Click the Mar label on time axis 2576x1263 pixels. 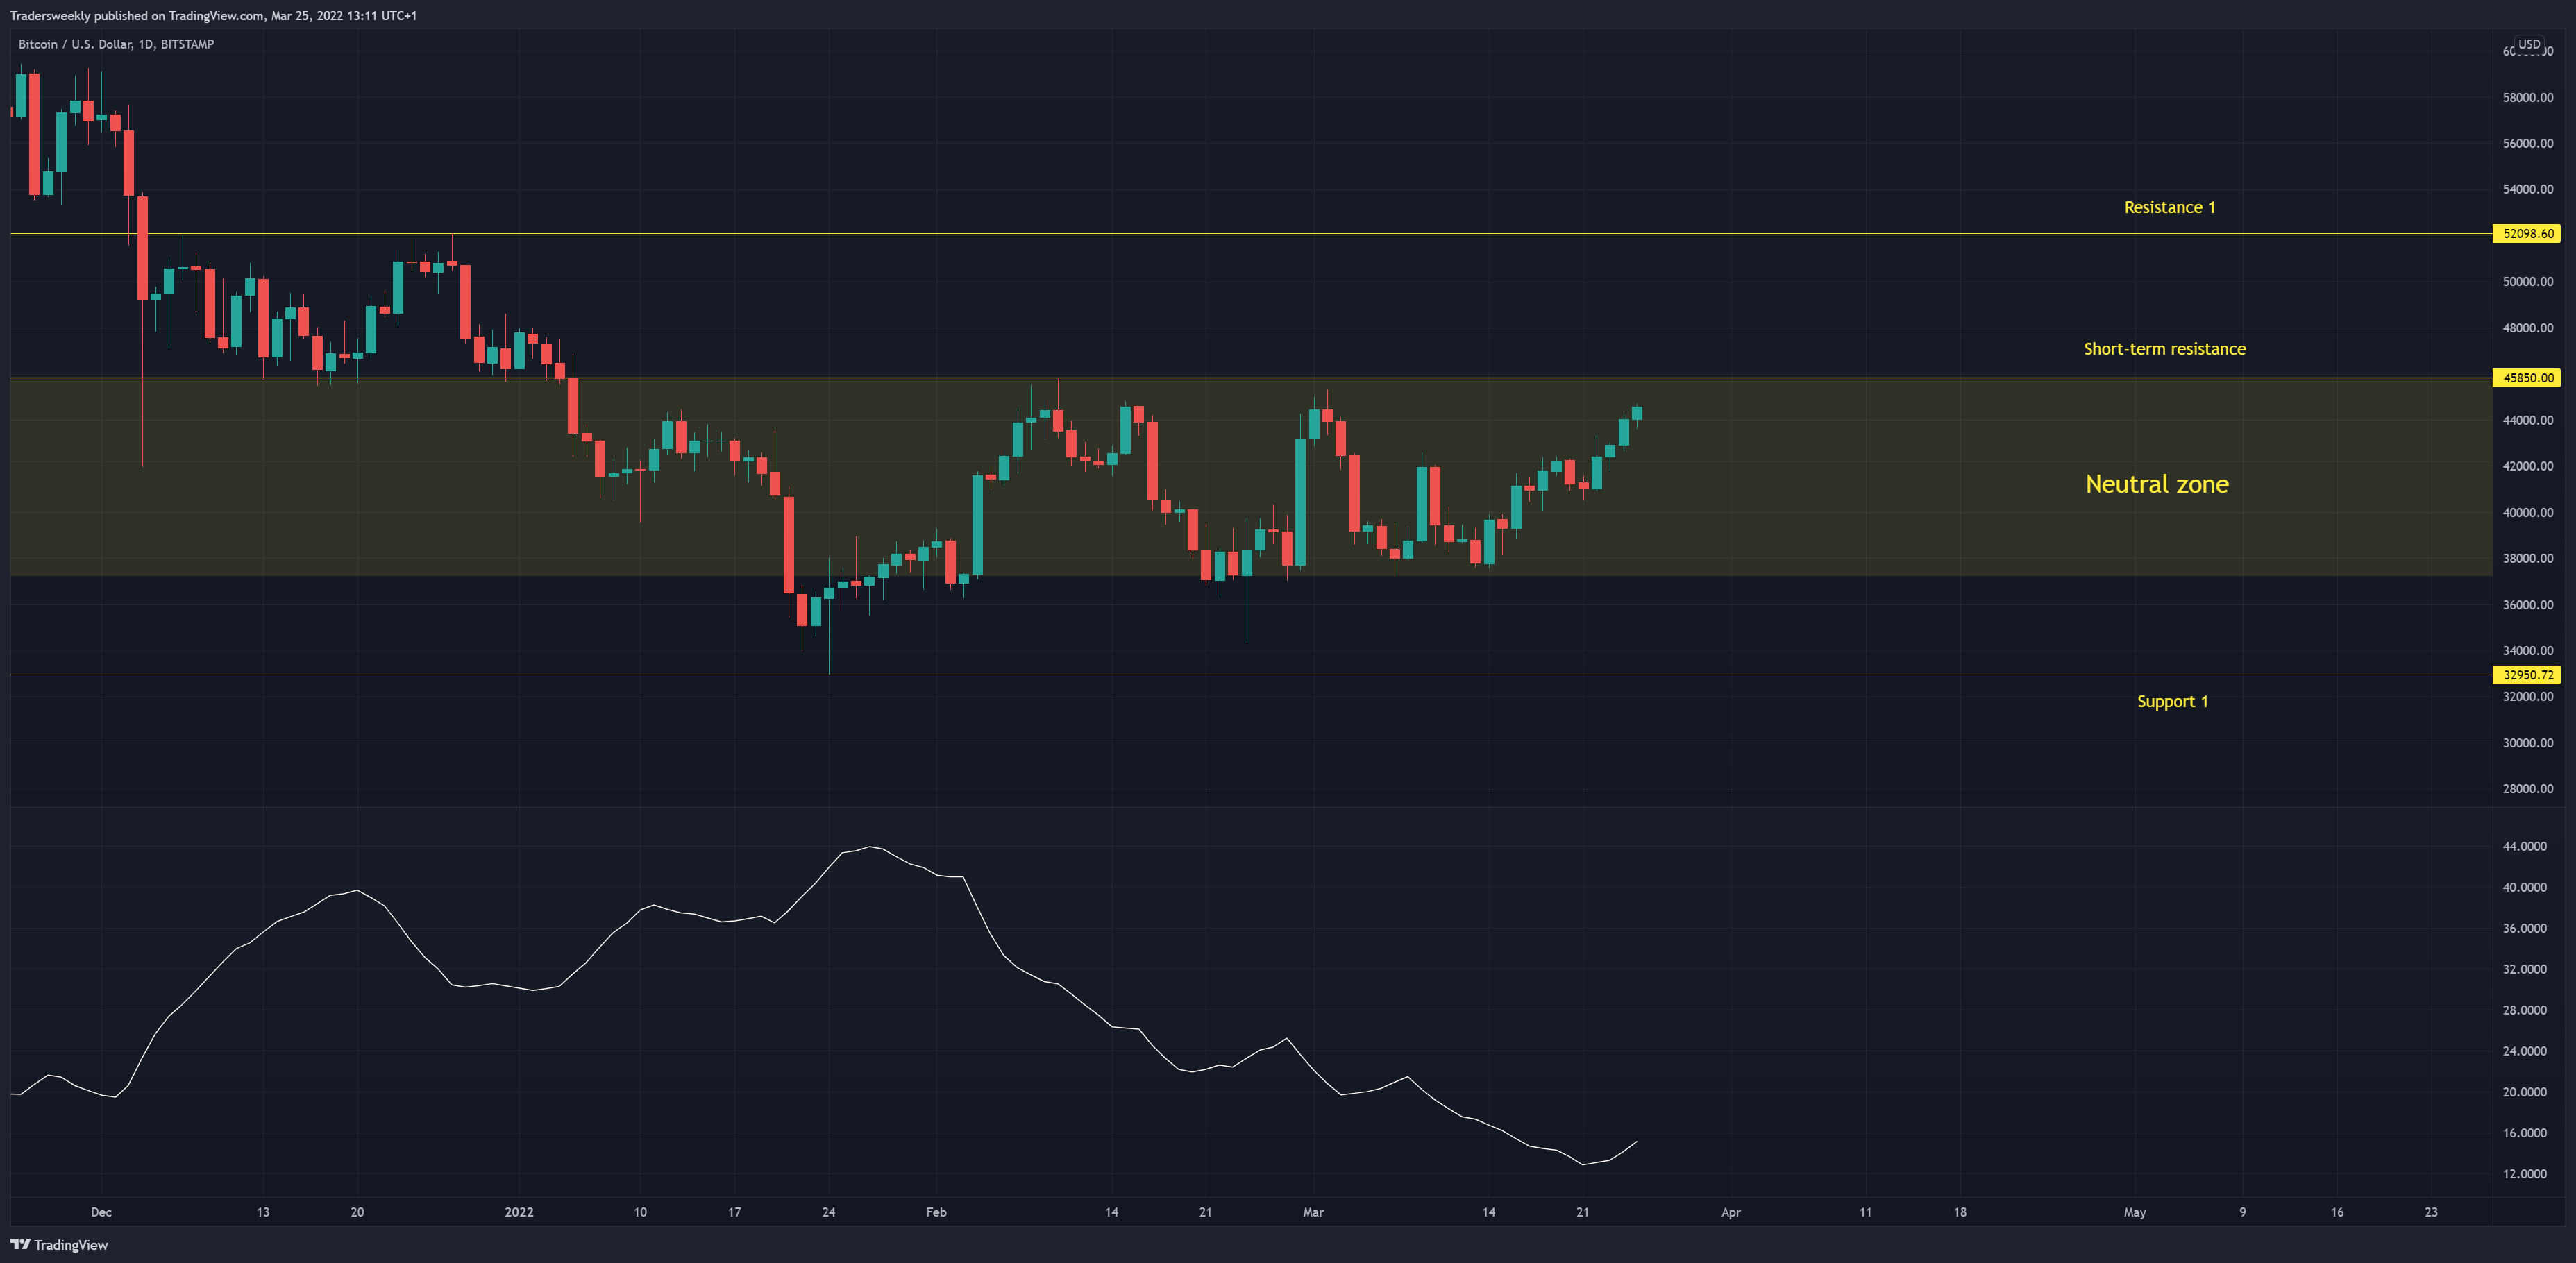tap(1313, 1212)
